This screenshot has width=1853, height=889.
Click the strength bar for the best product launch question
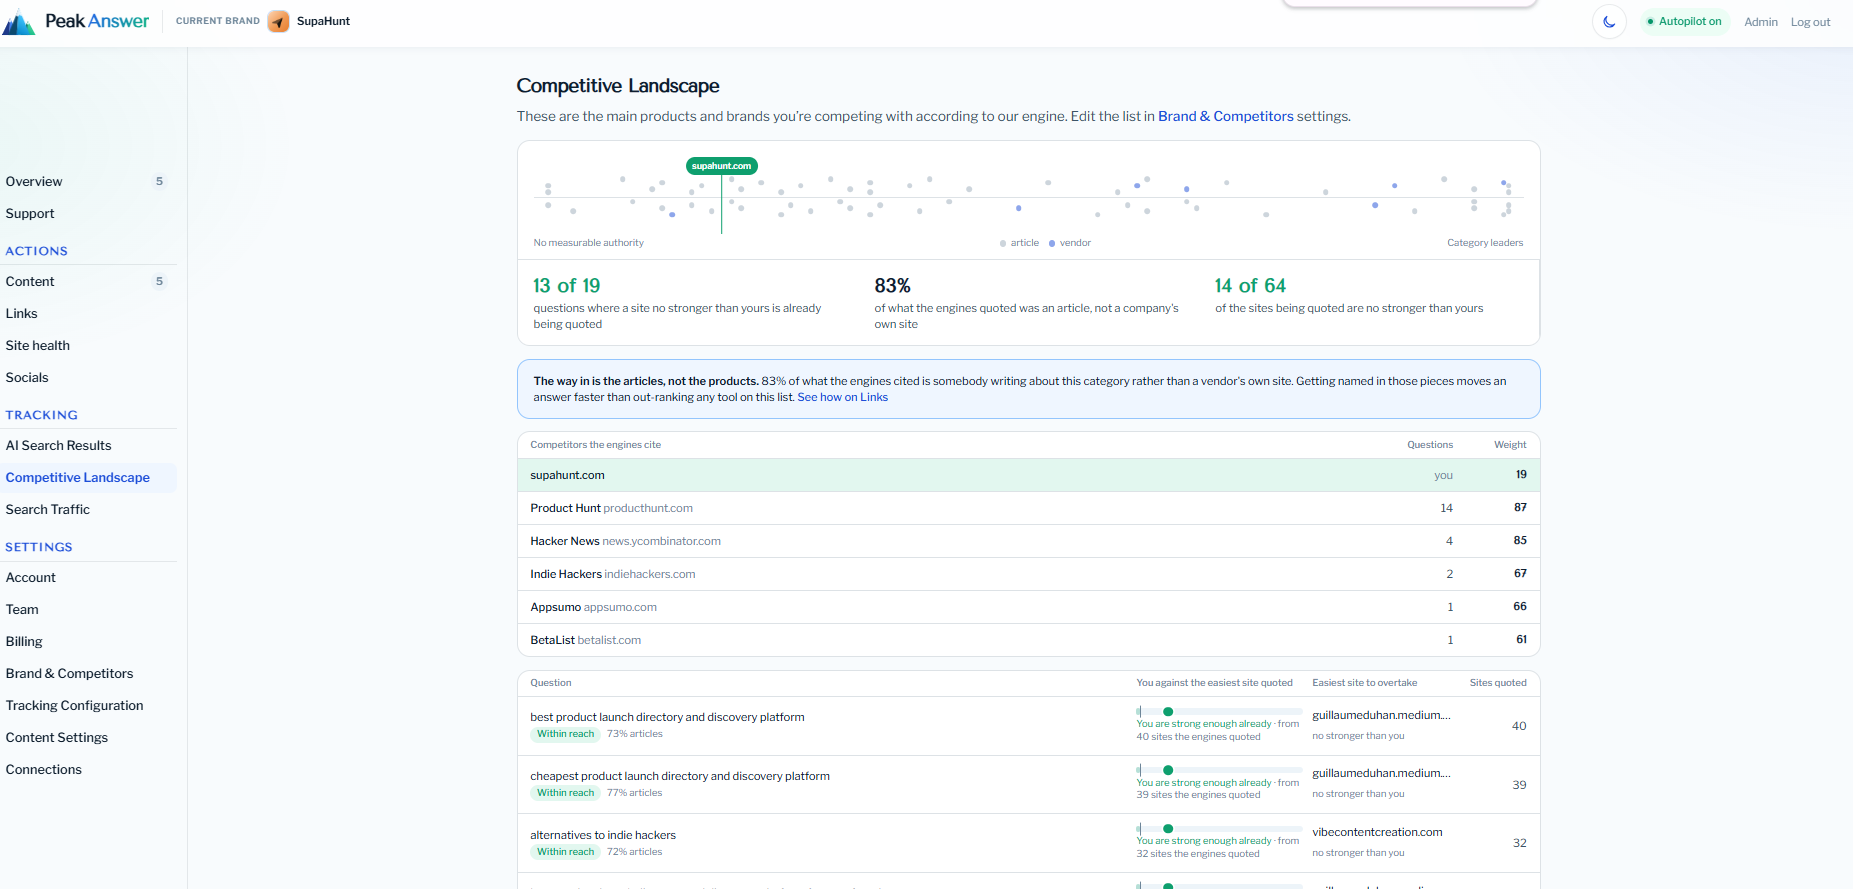click(x=1219, y=712)
